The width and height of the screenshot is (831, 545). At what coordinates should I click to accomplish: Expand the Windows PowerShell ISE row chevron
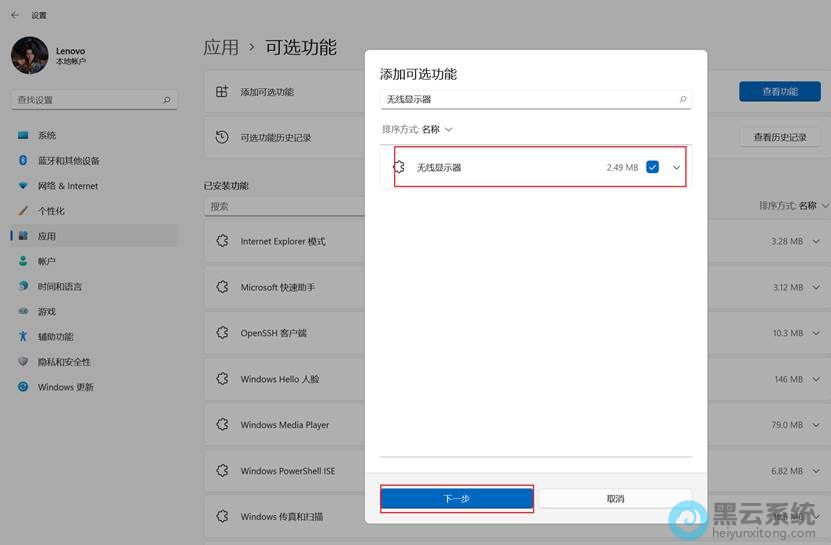[x=816, y=471]
